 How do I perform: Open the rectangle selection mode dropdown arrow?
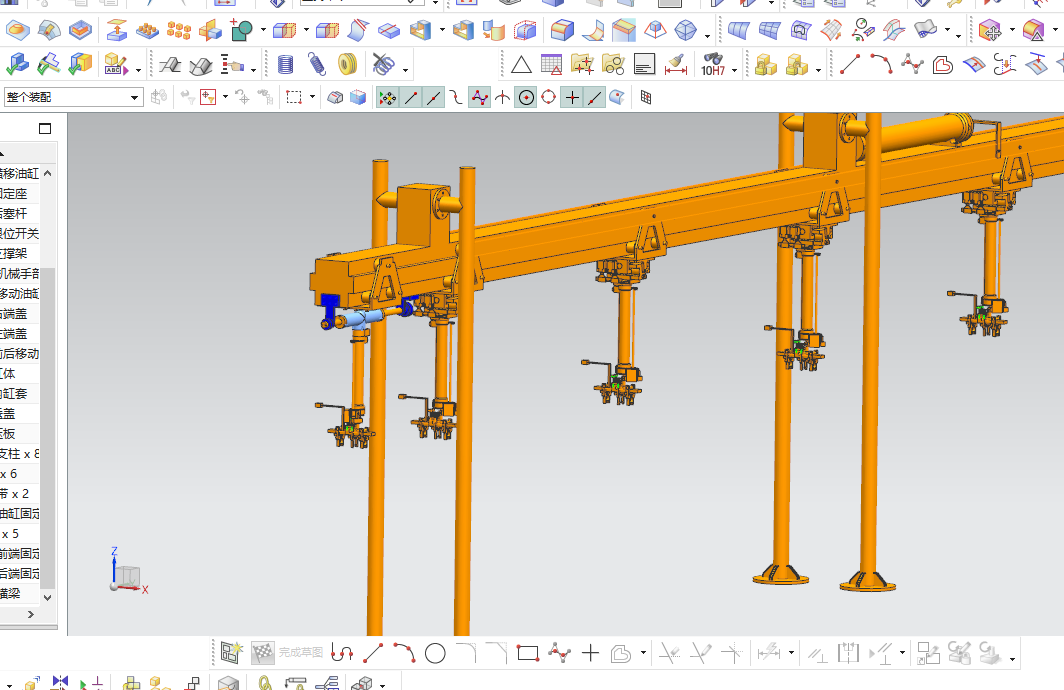pyautogui.click(x=312, y=97)
